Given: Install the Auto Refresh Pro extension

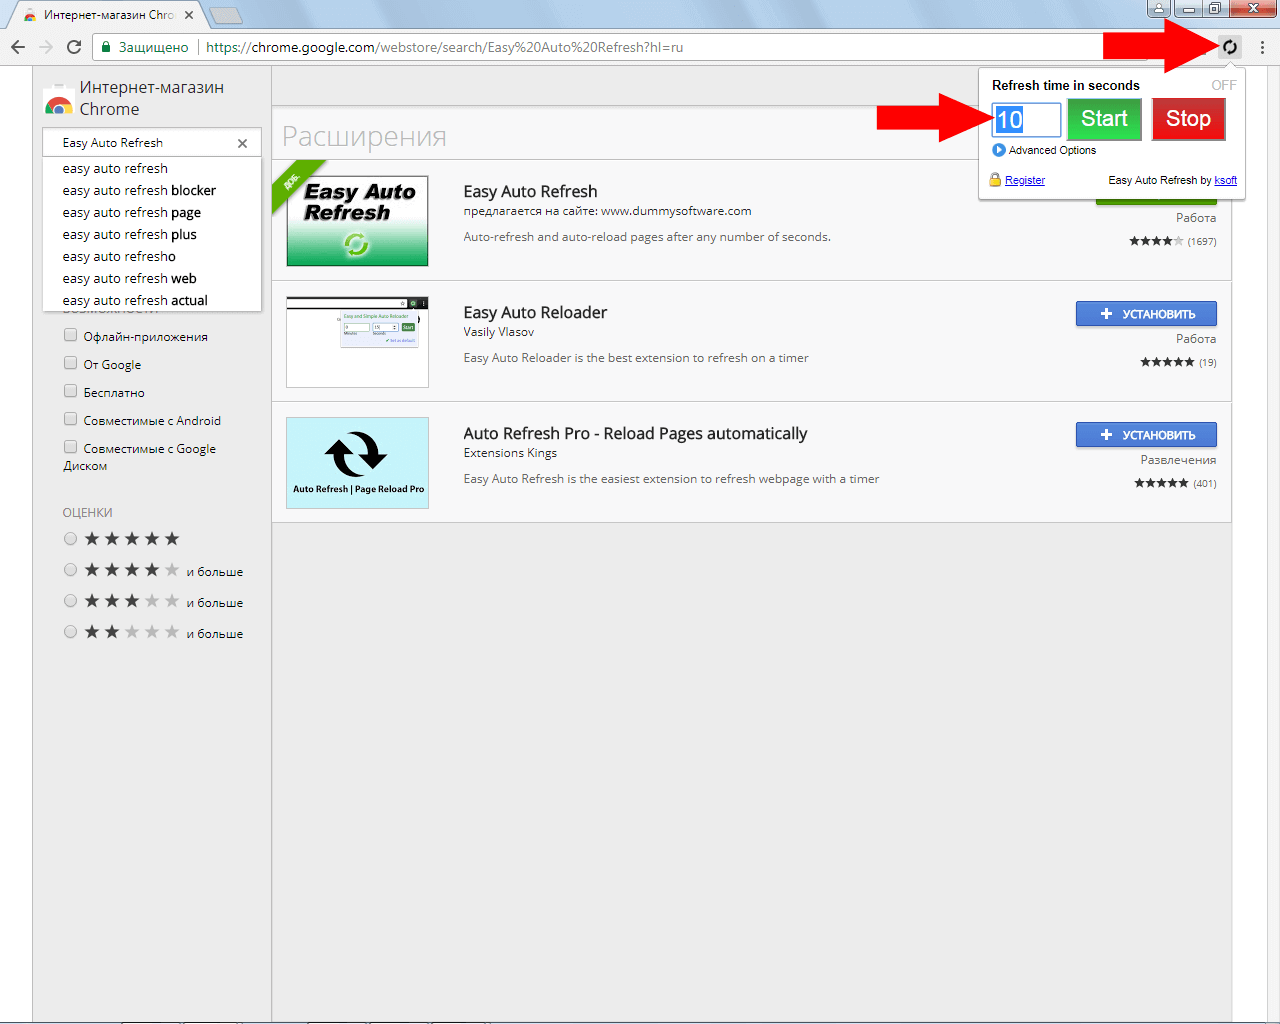Looking at the screenshot, I should (1146, 435).
